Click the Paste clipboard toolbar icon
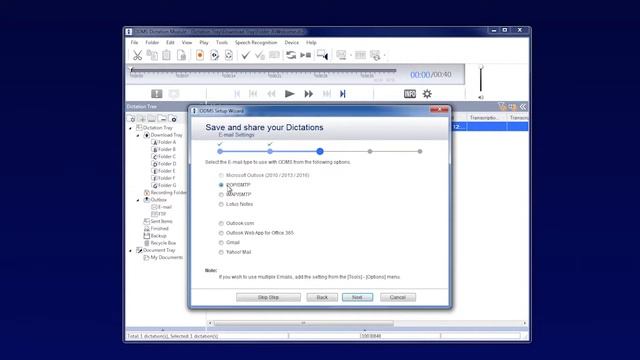The height and width of the screenshot is (360, 640). 167,55
